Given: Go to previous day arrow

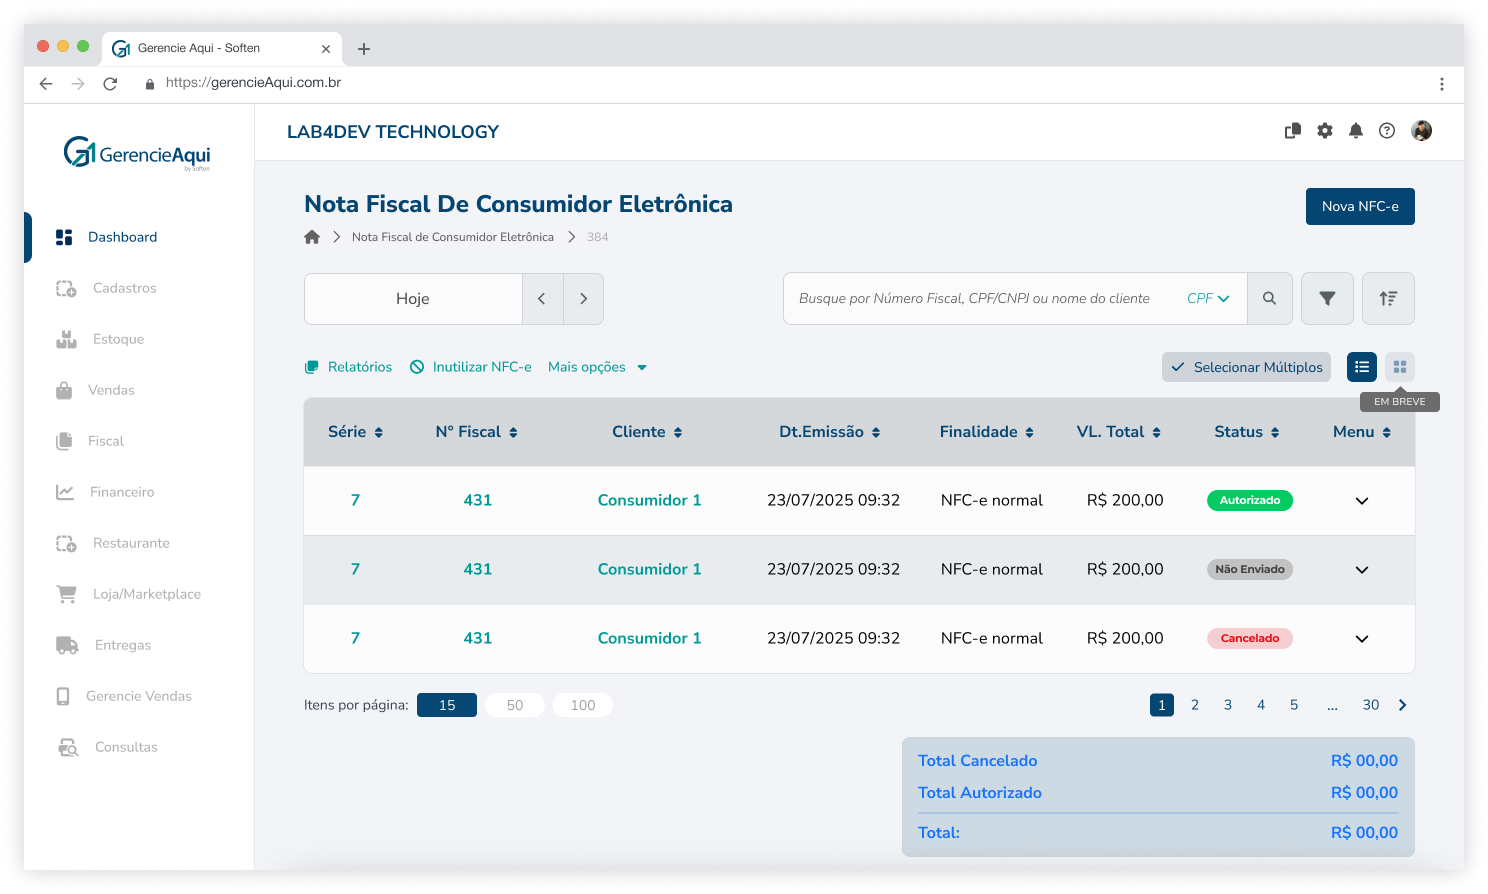Looking at the screenshot, I should (542, 299).
